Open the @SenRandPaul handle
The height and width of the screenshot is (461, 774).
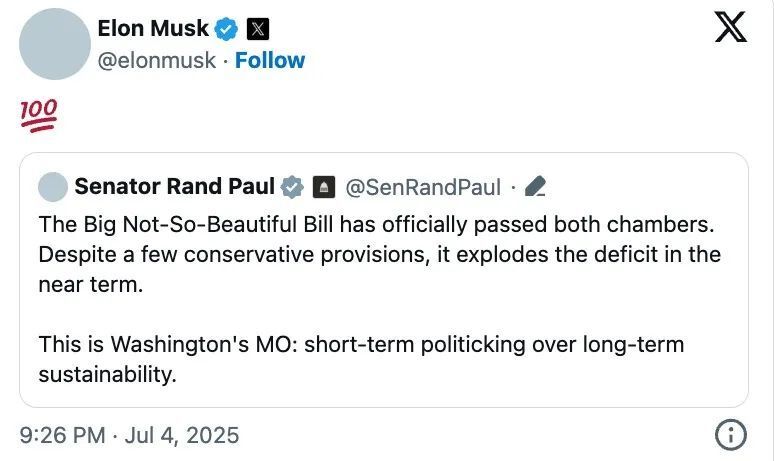point(423,188)
